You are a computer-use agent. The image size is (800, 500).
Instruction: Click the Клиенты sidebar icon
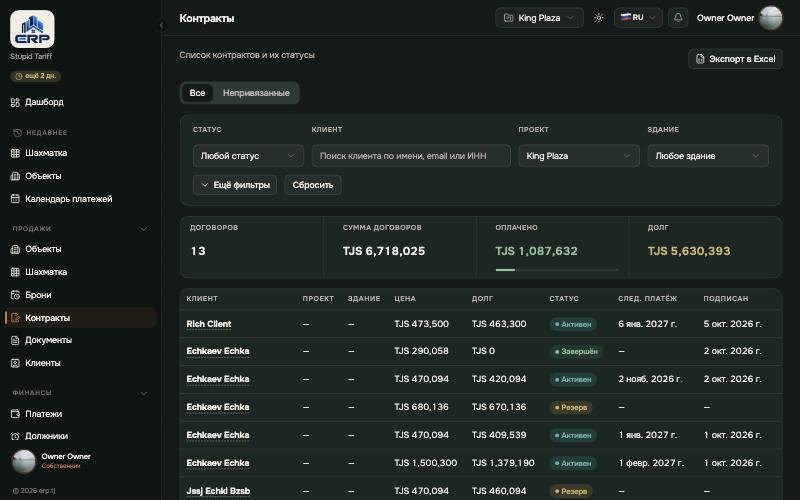(x=15, y=363)
